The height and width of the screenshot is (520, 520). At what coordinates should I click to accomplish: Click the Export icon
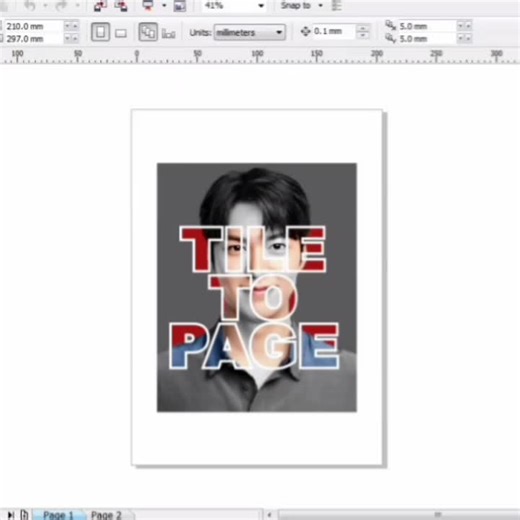[121, 6]
